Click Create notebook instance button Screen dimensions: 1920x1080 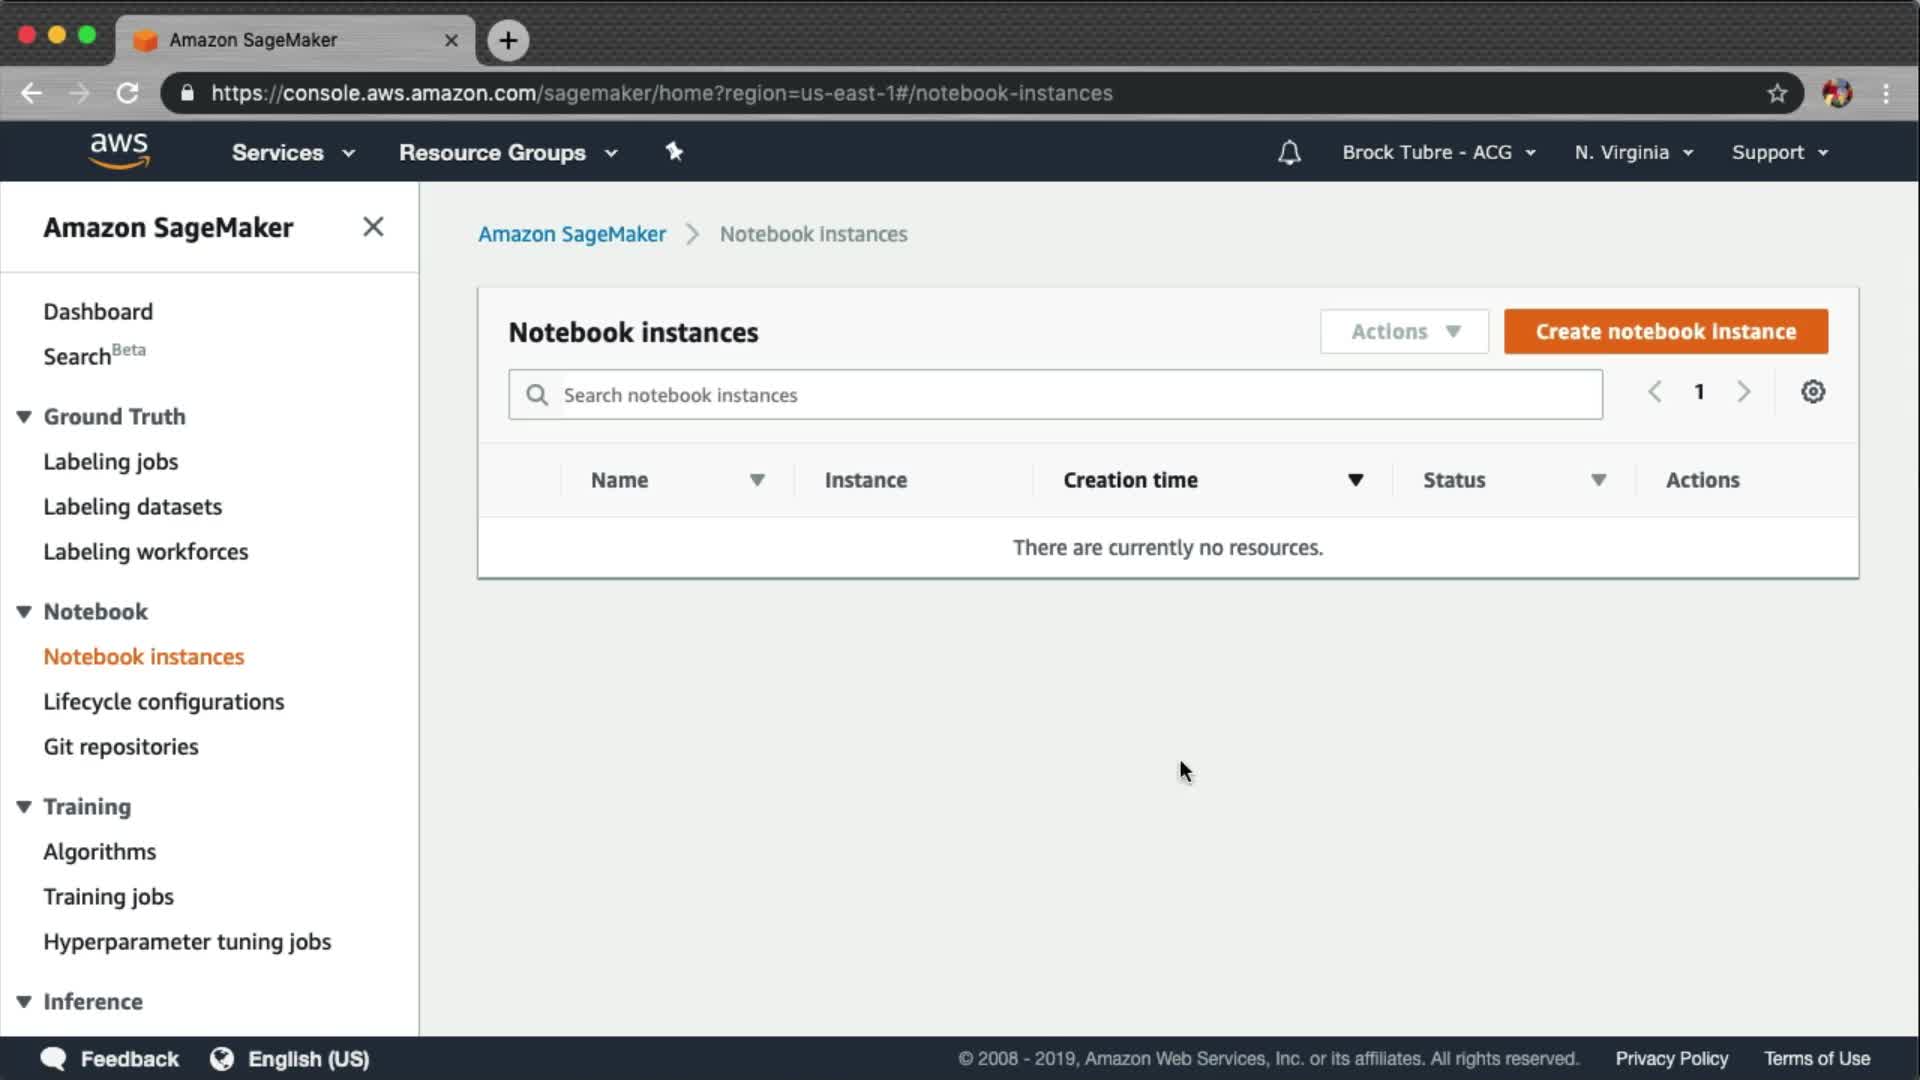[1665, 332]
